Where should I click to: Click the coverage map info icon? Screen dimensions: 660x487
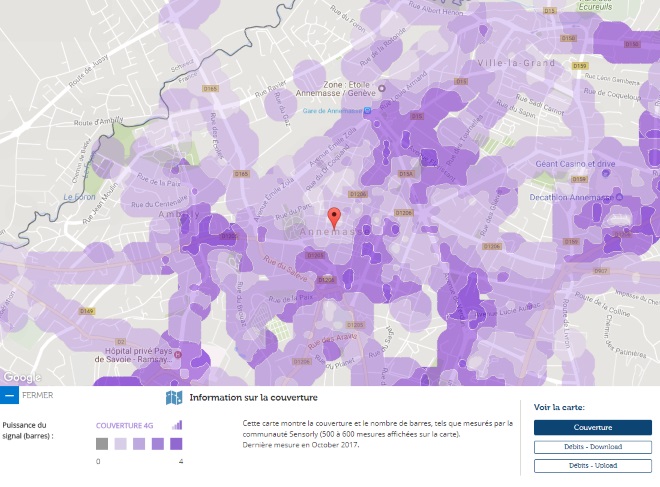(x=174, y=398)
